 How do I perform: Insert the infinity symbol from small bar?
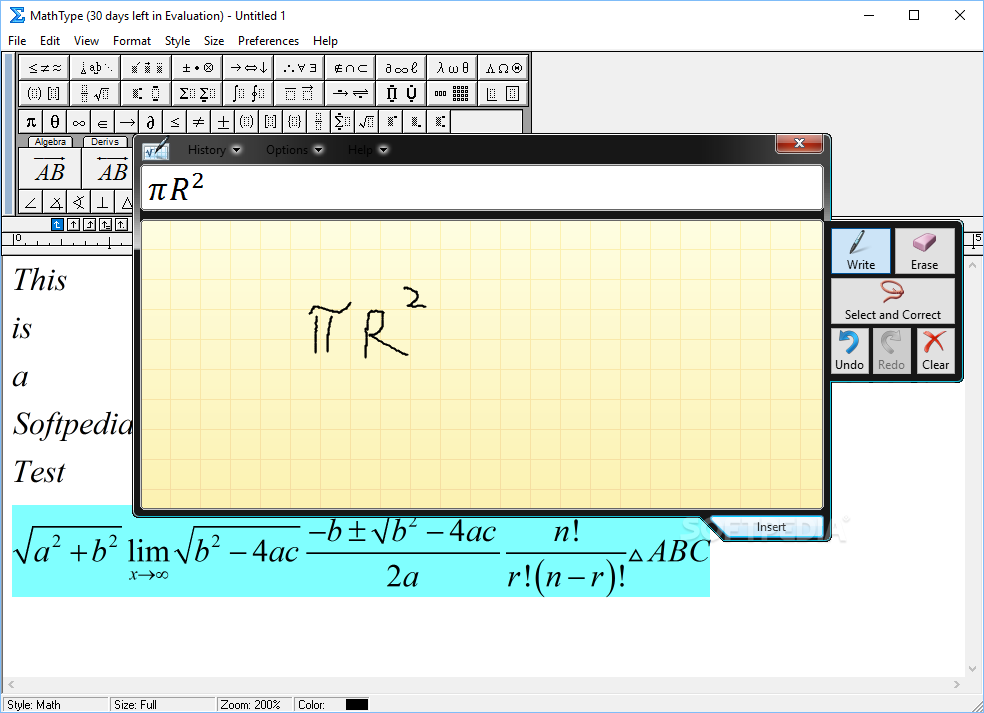tap(78, 122)
